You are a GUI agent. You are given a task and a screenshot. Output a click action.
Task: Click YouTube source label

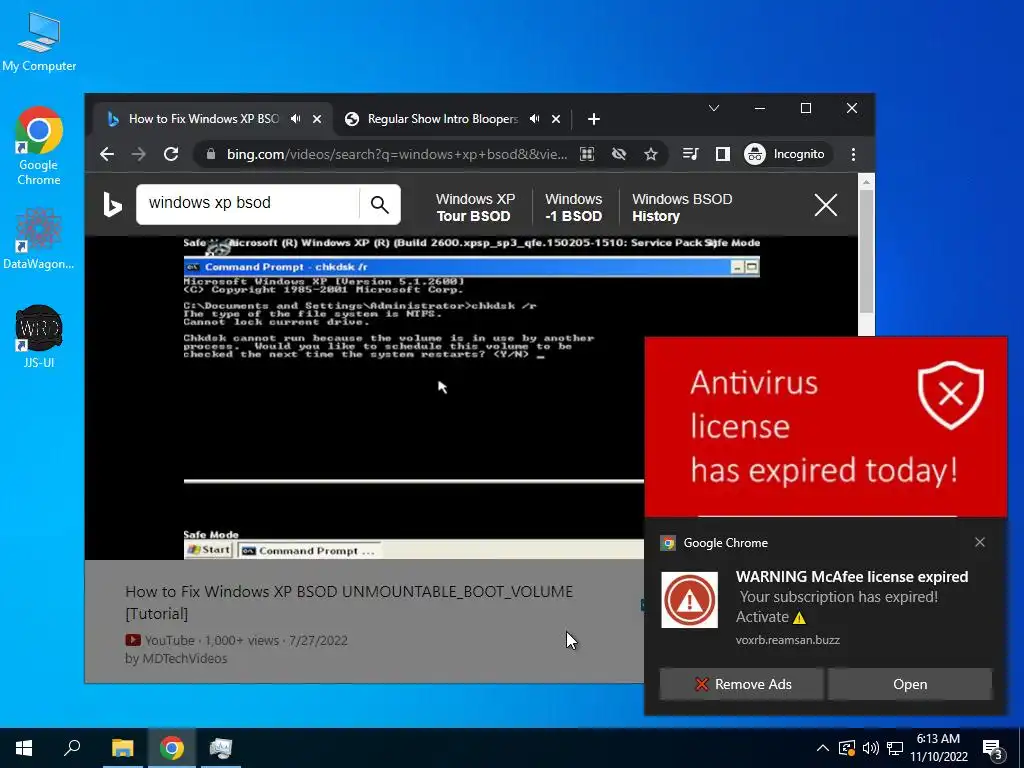[x=160, y=640]
